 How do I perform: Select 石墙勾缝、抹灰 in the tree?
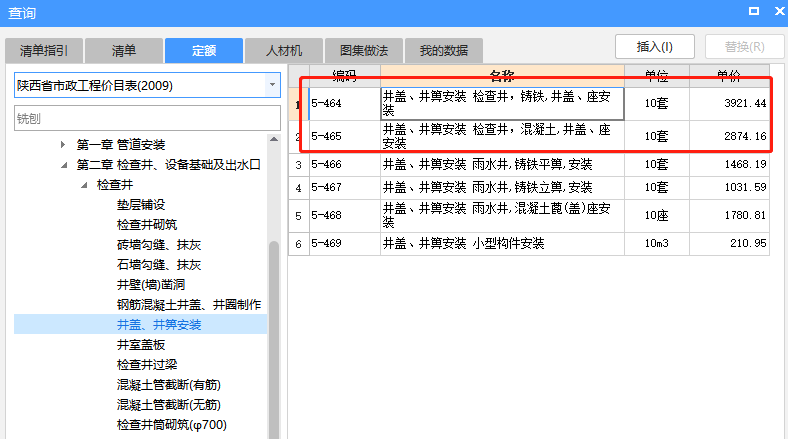(x=159, y=265)
